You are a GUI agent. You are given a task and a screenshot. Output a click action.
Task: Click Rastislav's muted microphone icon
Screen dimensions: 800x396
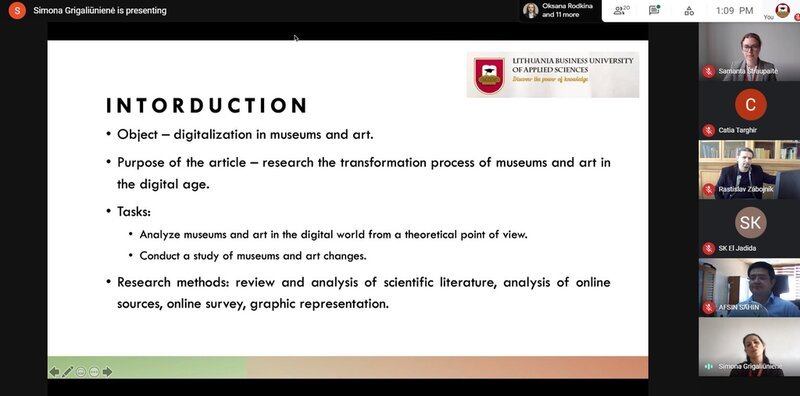coord(708,189)
